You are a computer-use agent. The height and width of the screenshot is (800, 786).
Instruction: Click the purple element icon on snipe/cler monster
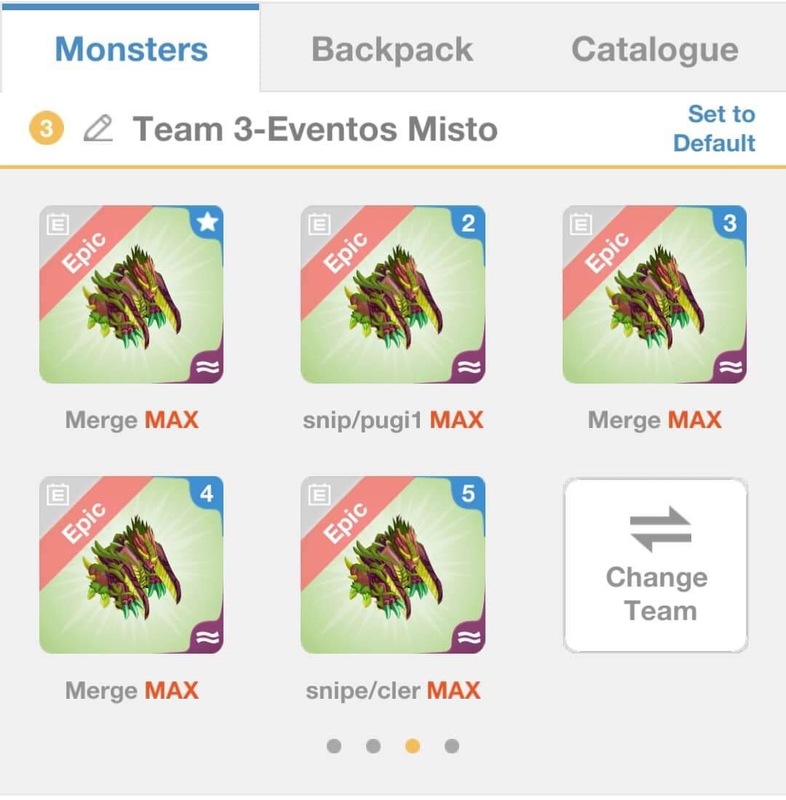click(468, 637)
